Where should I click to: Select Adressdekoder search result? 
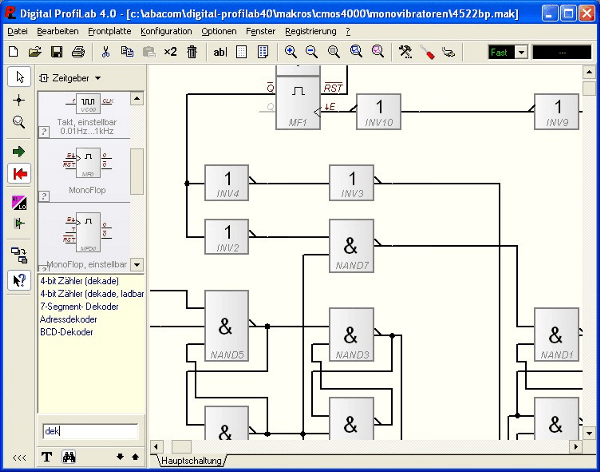[68, 319]
